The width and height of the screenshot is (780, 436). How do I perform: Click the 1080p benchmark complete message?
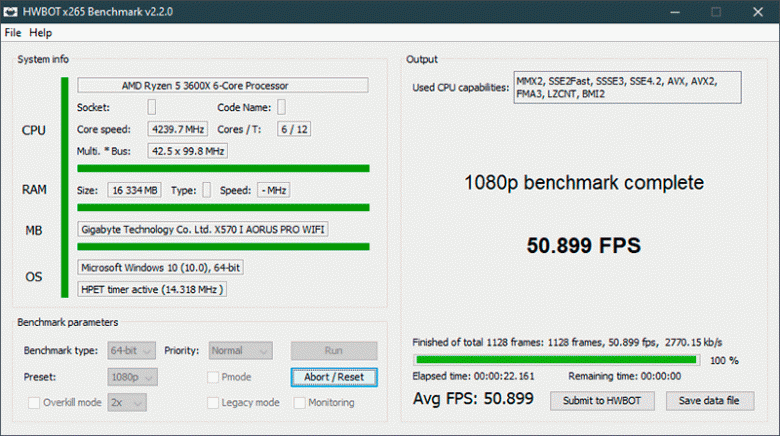click(x=584, y=183)
